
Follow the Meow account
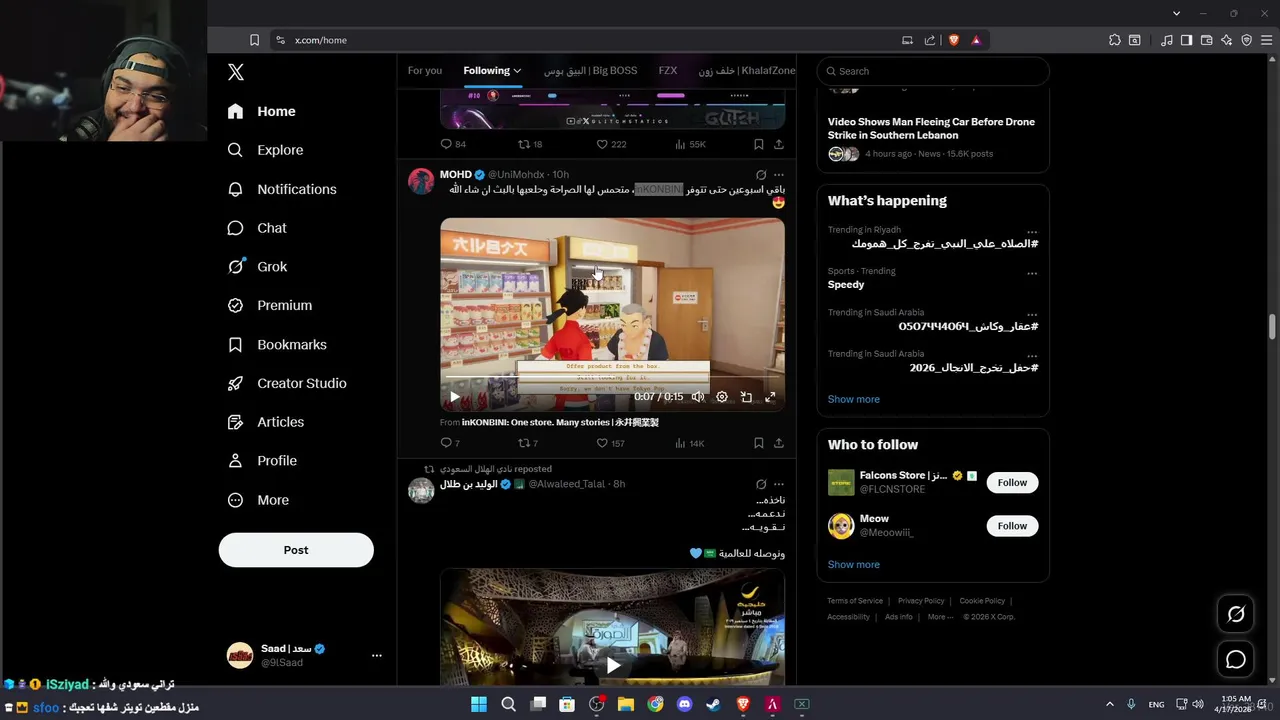1012,526
